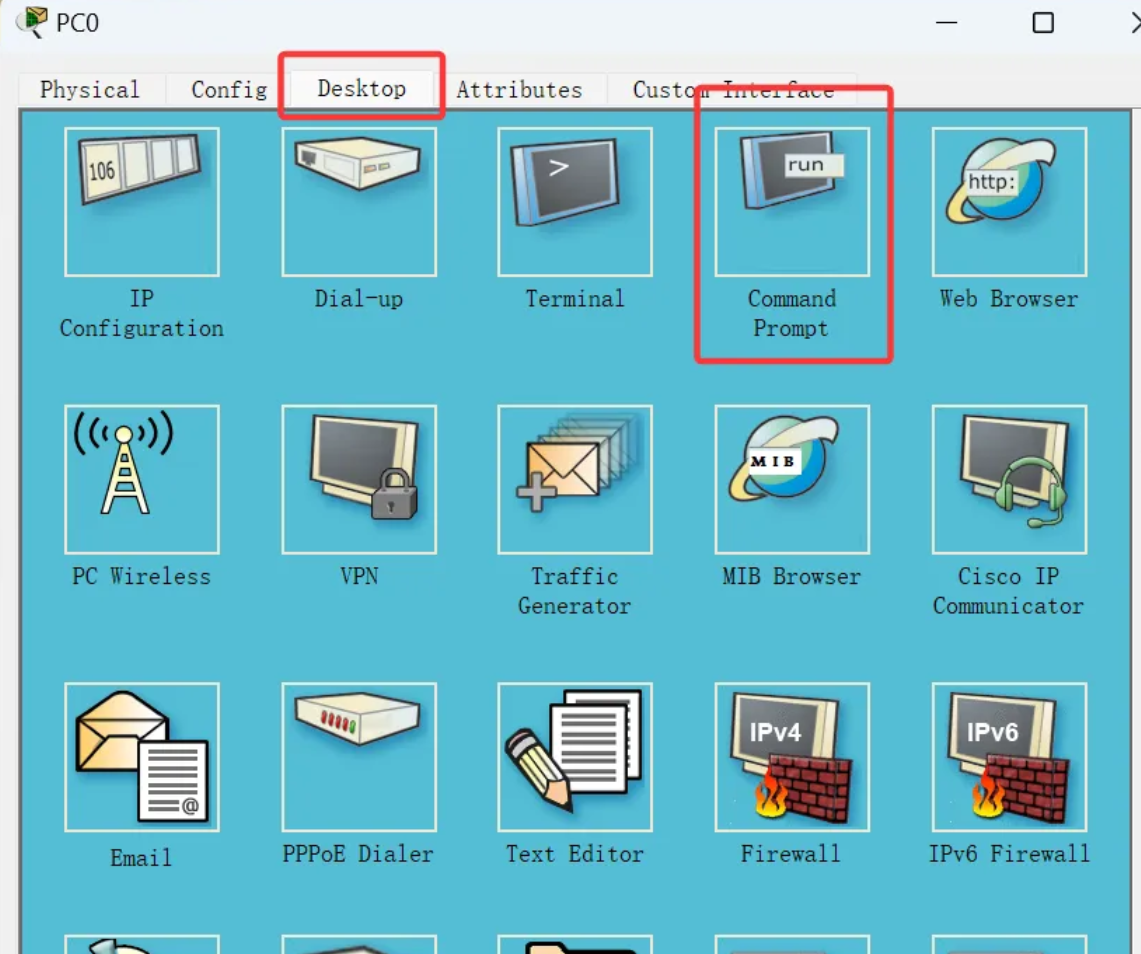Launch the Web Browser app
This screenshot has width=1141, height=954.
pos(1009,202)
